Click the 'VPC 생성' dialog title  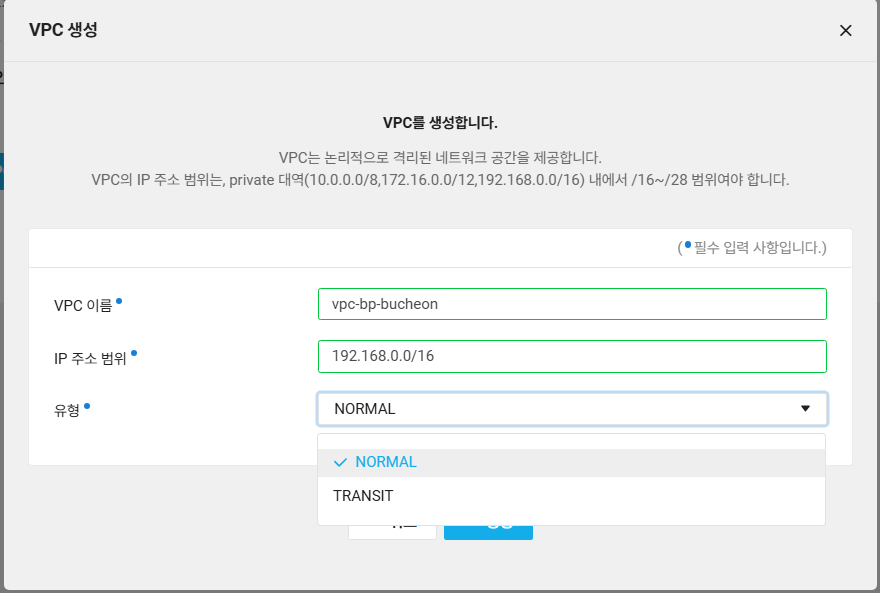(63, 30)
